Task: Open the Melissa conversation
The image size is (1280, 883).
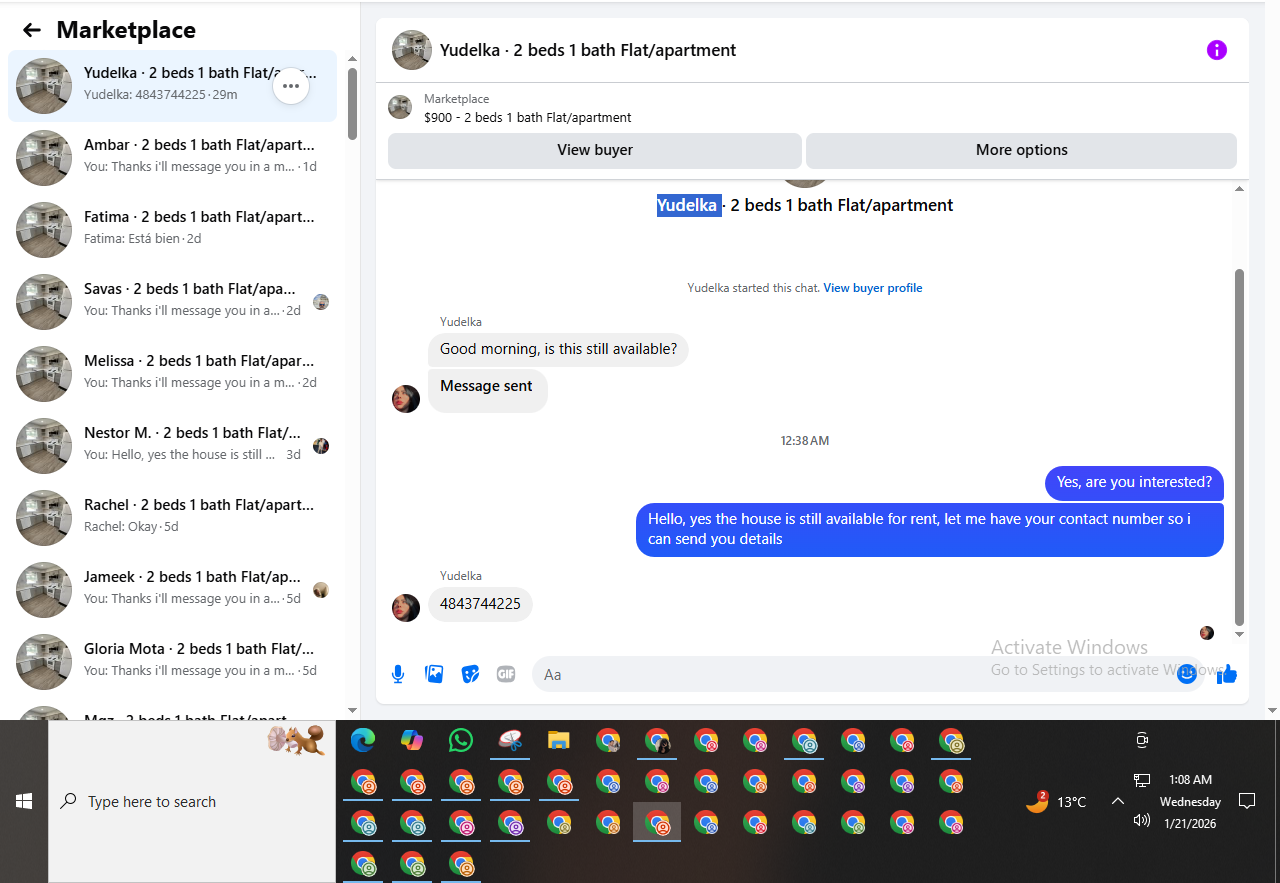Action: [172, 374]
